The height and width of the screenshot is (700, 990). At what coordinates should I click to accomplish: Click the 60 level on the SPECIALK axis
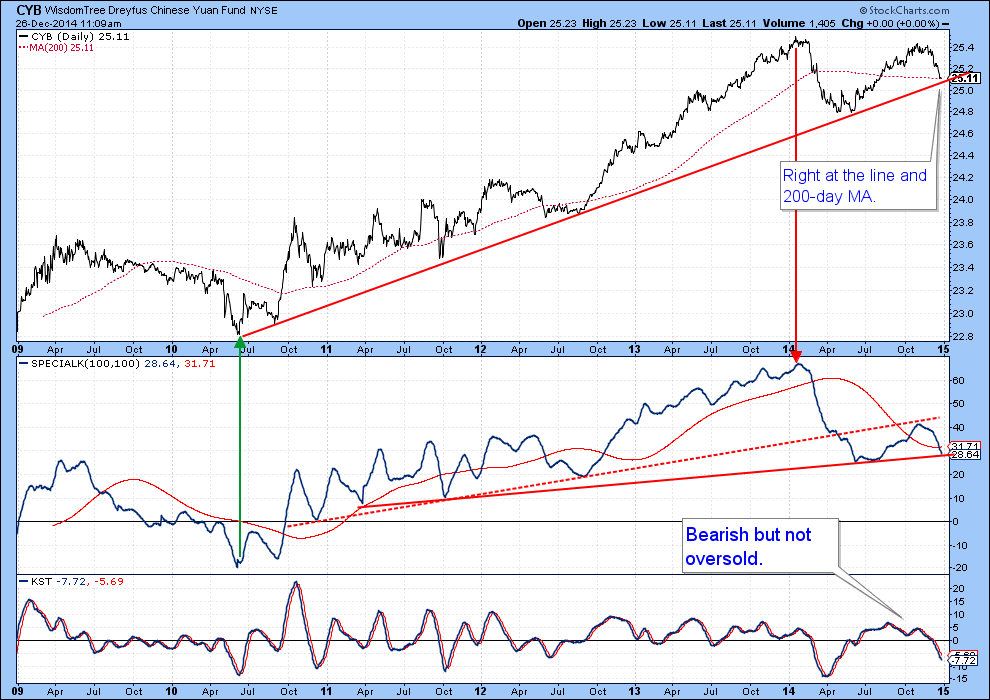tap(958, 381)
